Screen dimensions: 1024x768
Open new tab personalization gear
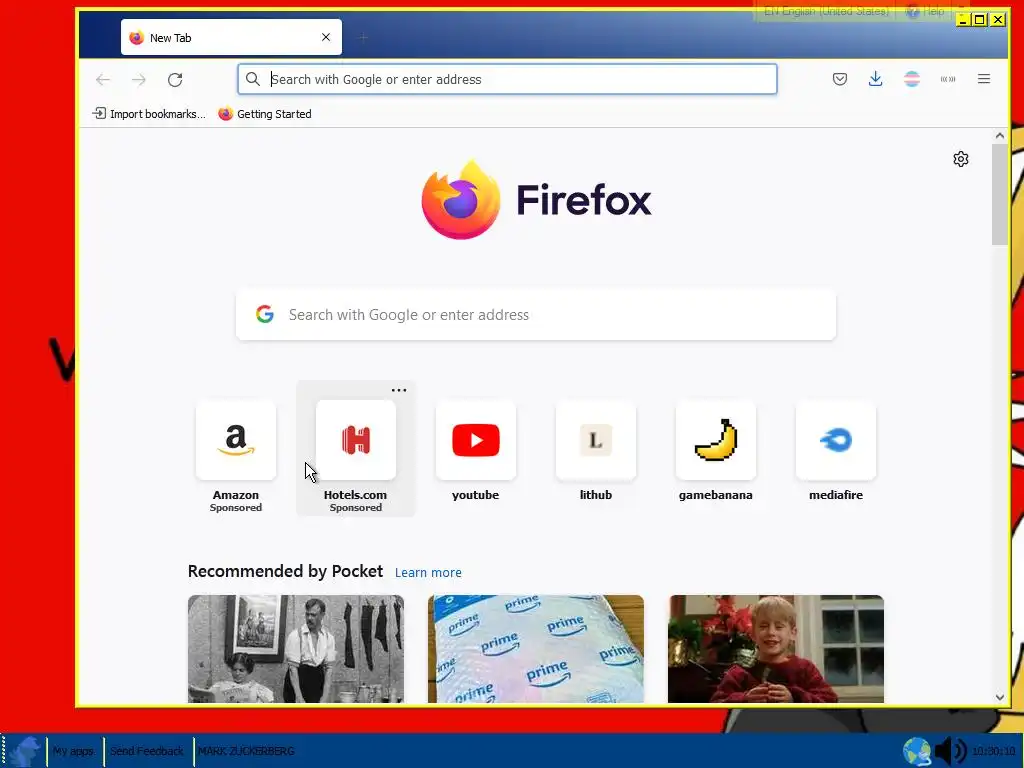[961, 159]
